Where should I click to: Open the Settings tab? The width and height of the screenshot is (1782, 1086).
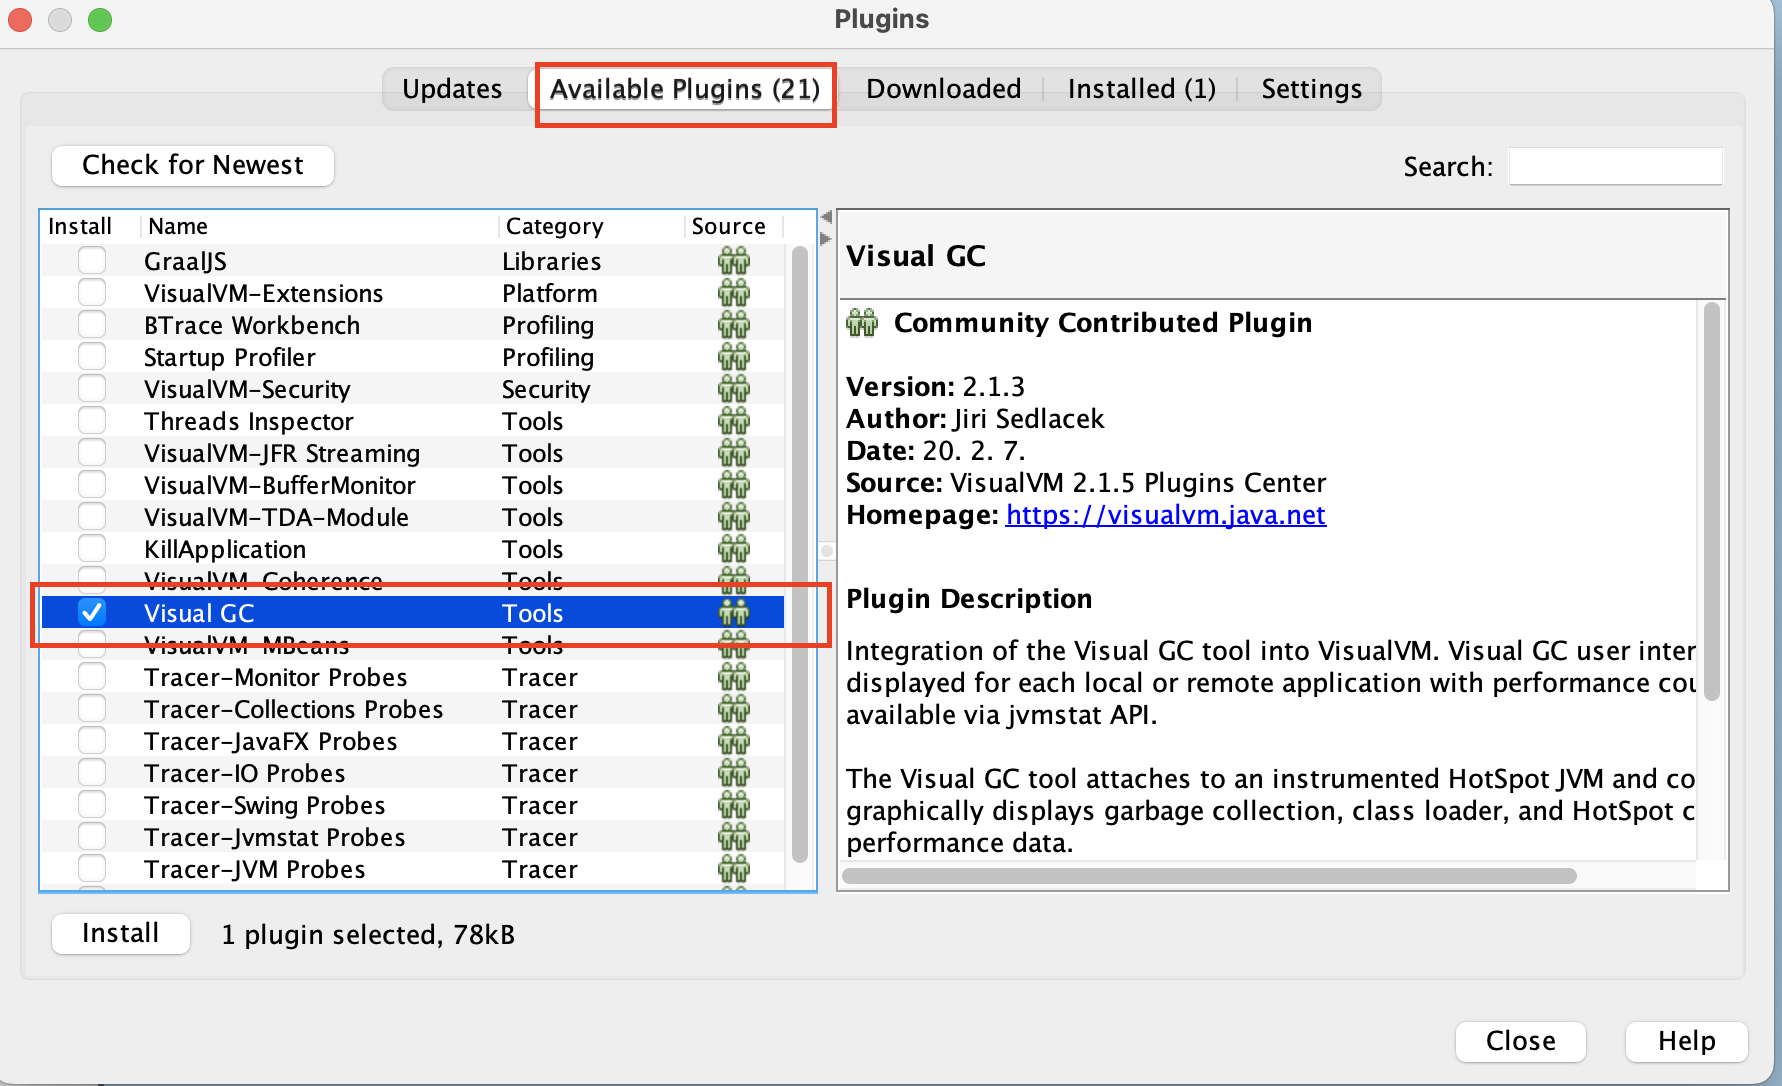point(1311,89)
